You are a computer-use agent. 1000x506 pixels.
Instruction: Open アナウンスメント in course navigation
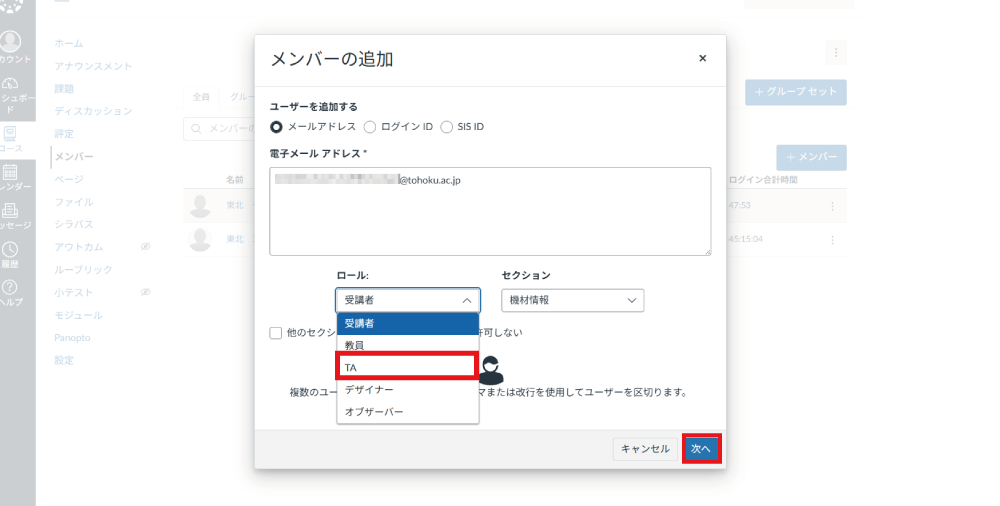pyautogui.click(x=93, y=66)
